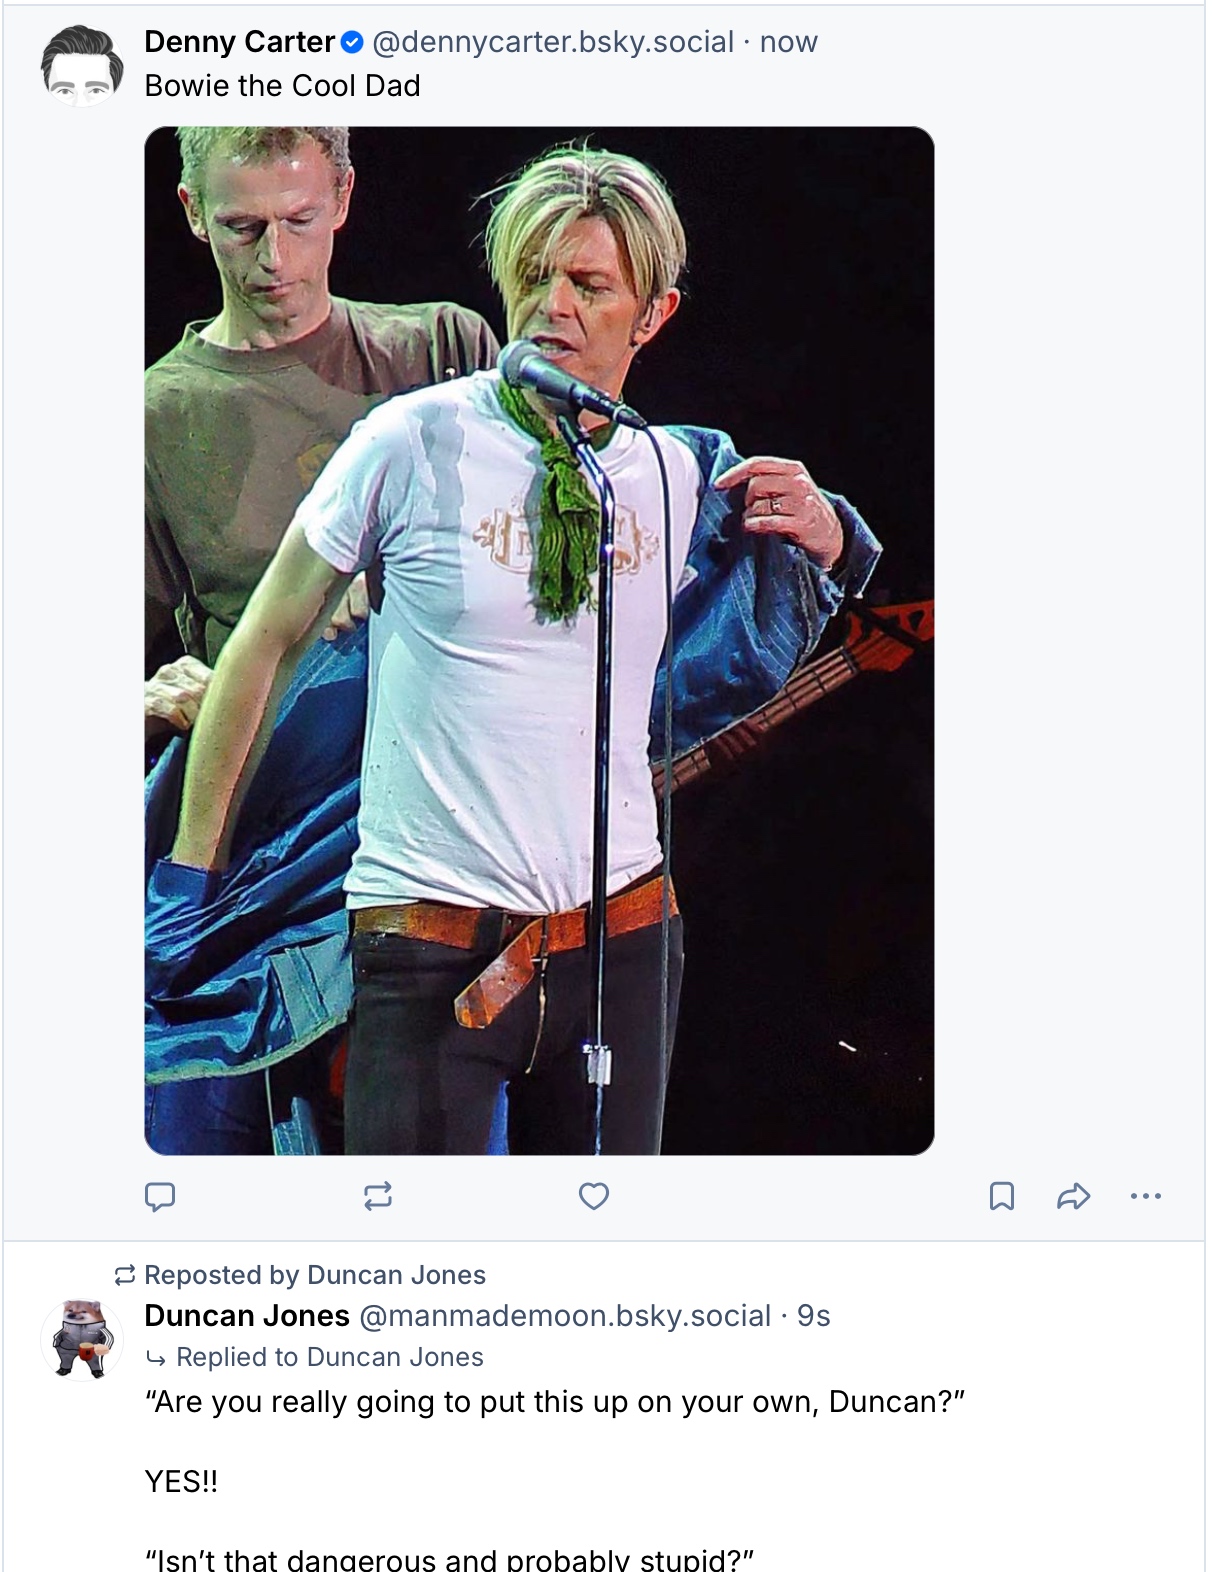Image resolution: width=1212 pixels, height=1572 pixels.
Task: Click the Duncan Jones author name
Action: [247, 1316]
